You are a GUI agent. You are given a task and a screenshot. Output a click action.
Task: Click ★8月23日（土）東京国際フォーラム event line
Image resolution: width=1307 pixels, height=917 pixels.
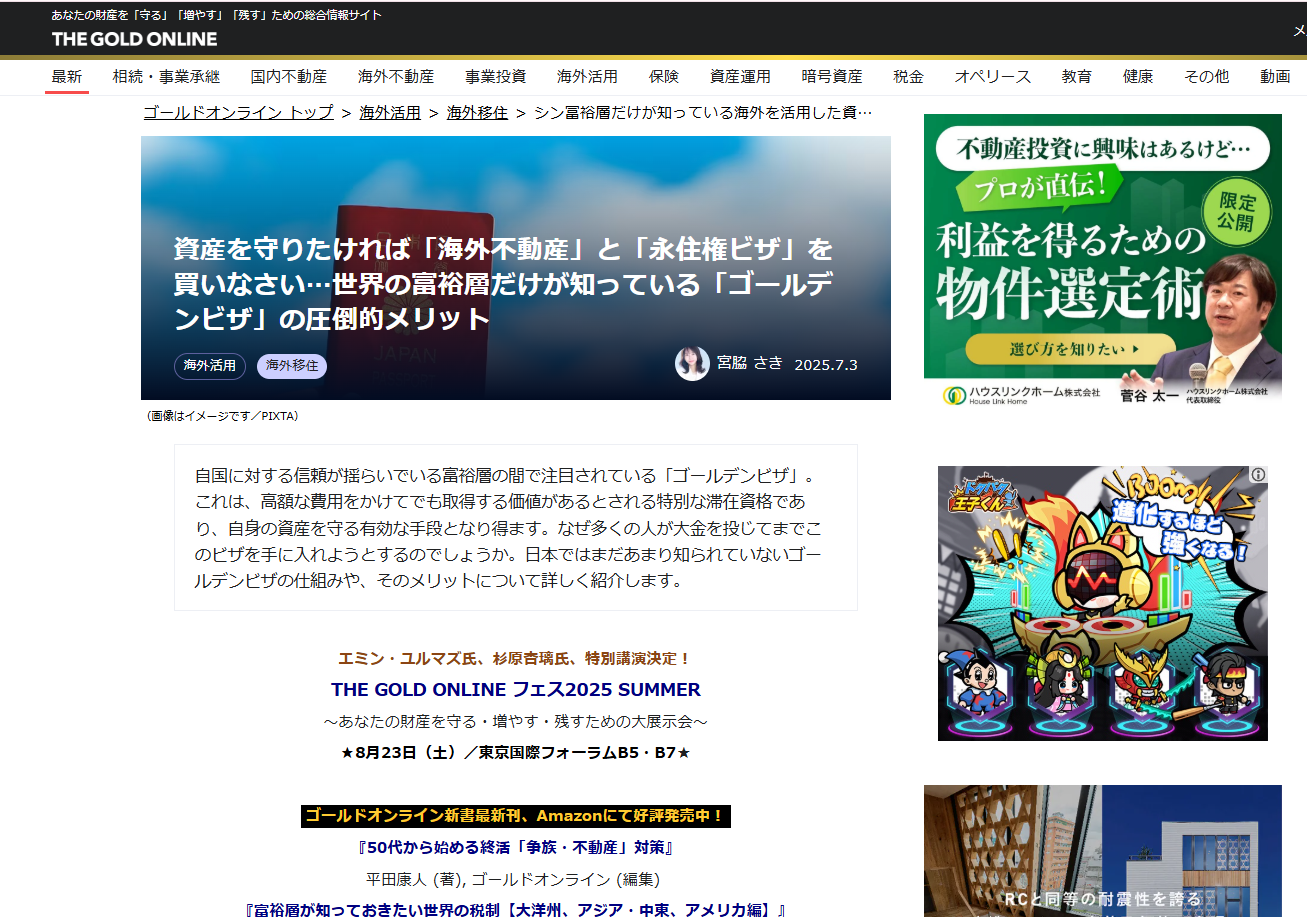[516, 752]
